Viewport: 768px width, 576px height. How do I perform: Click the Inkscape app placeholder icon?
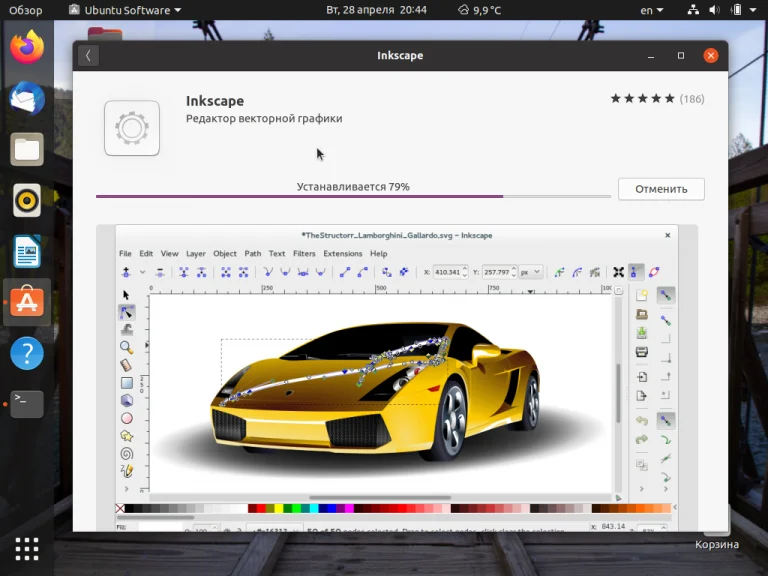[x=132, y=128]
